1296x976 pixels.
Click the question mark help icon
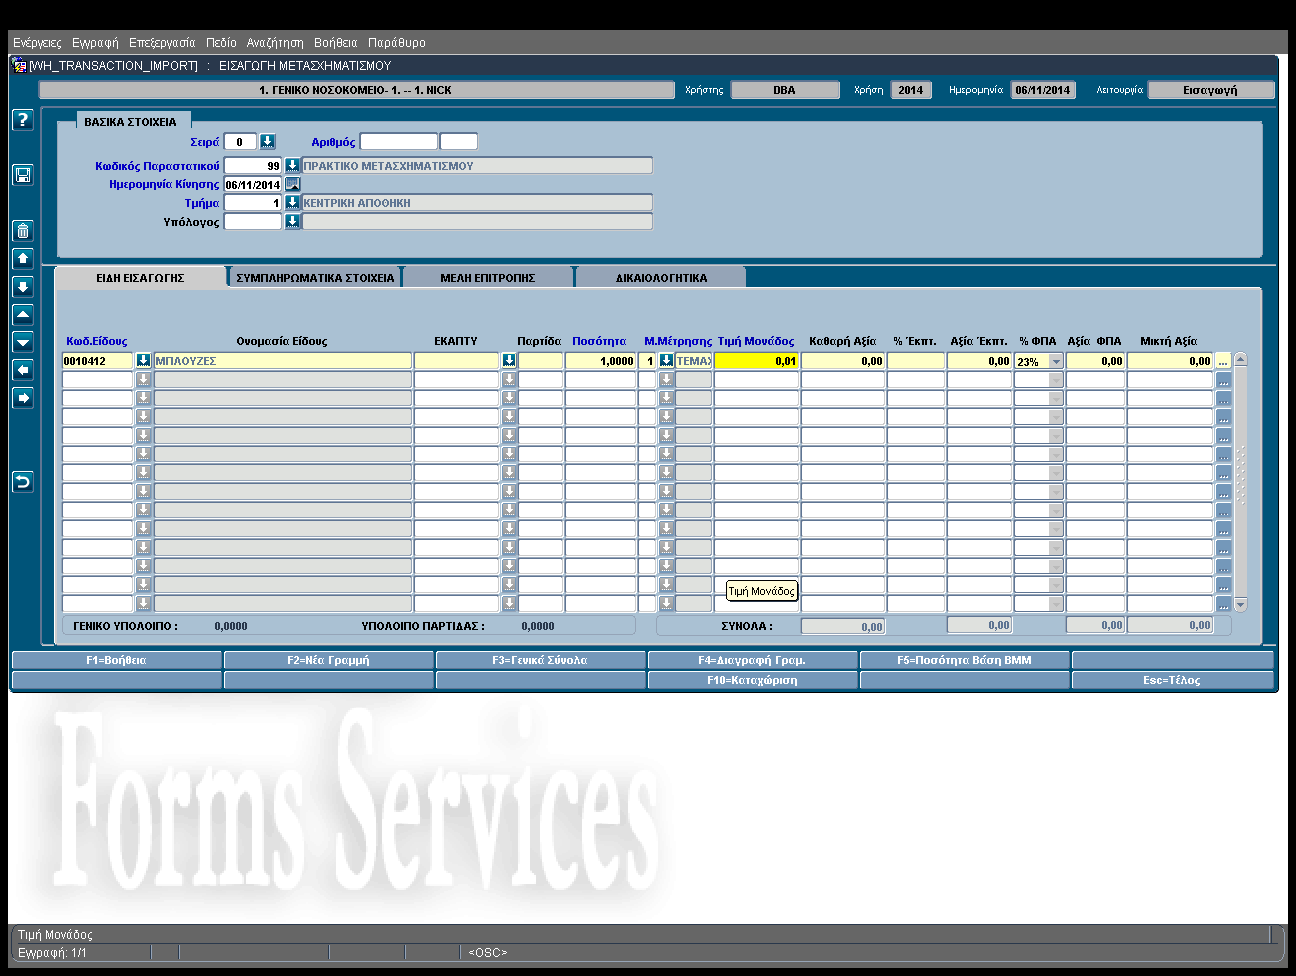[23, 120]
